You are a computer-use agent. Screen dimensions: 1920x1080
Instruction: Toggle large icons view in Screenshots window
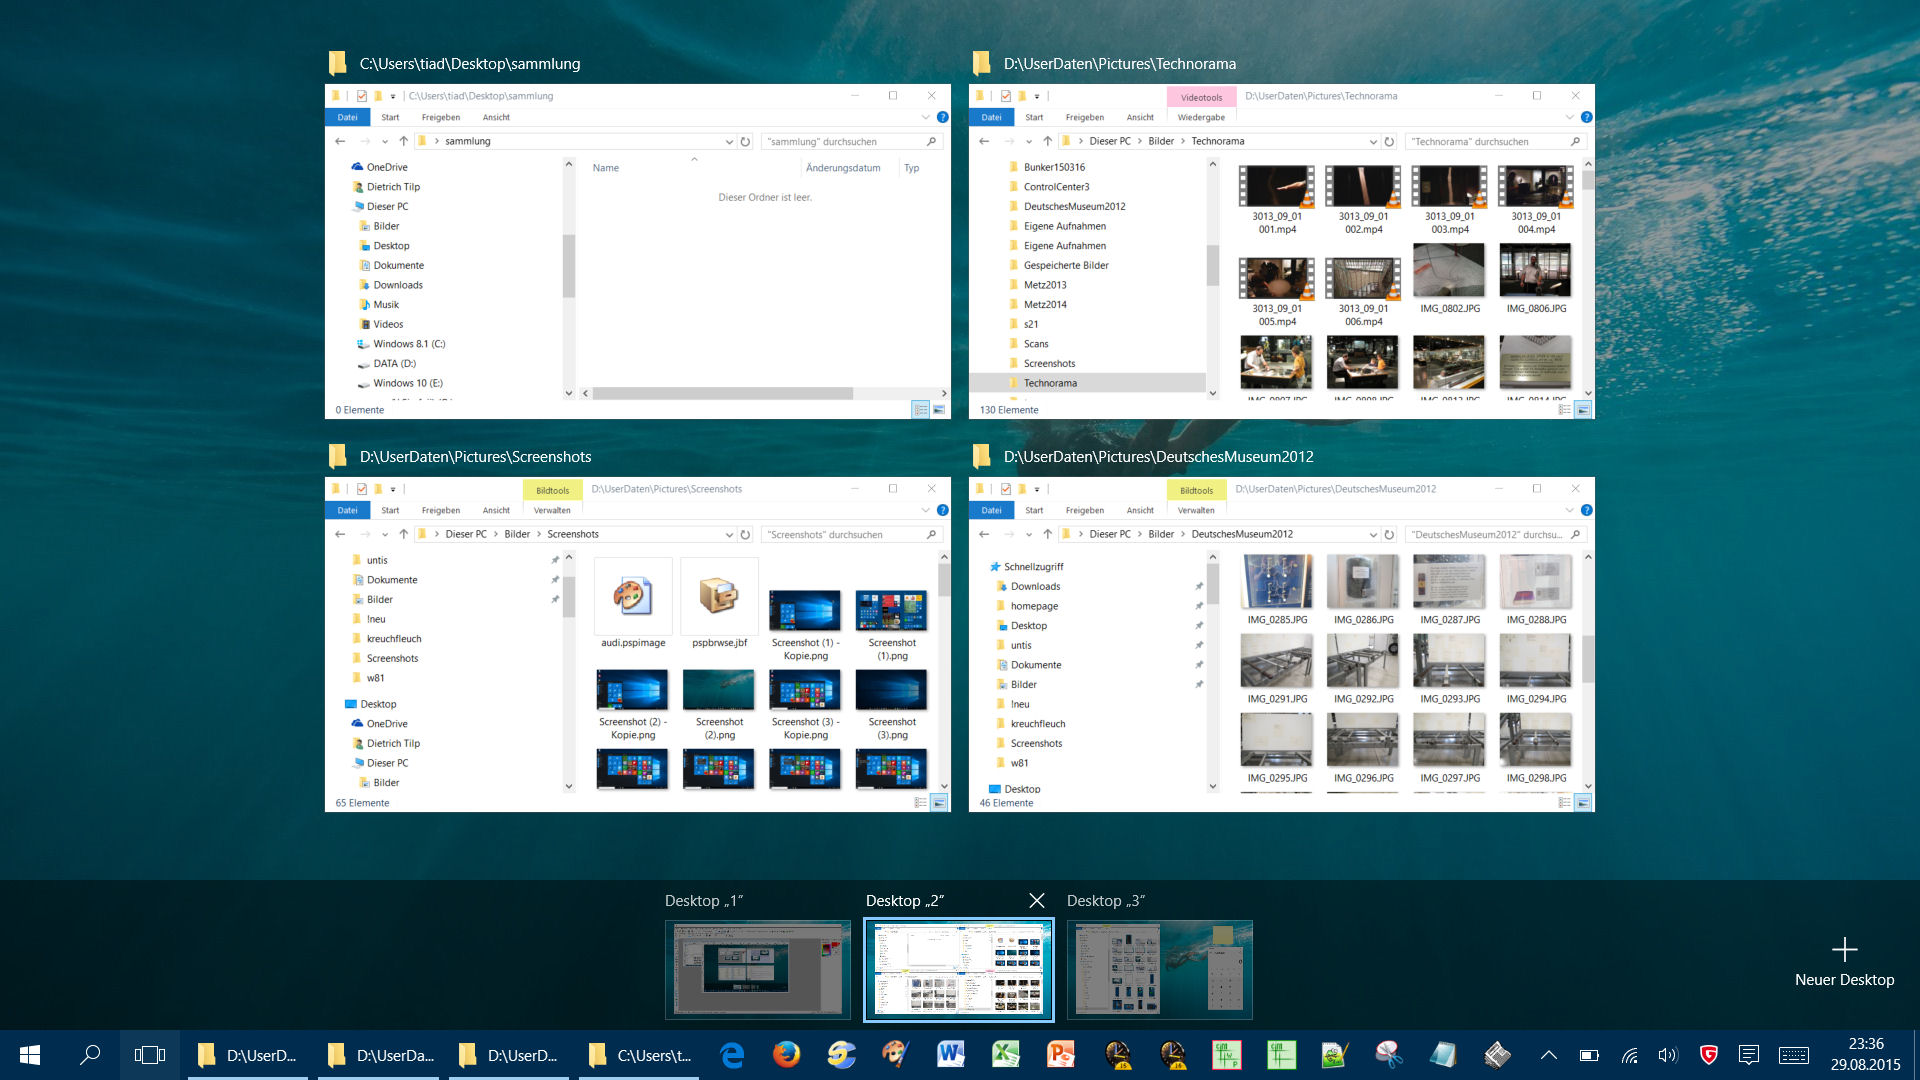(939, 803)
